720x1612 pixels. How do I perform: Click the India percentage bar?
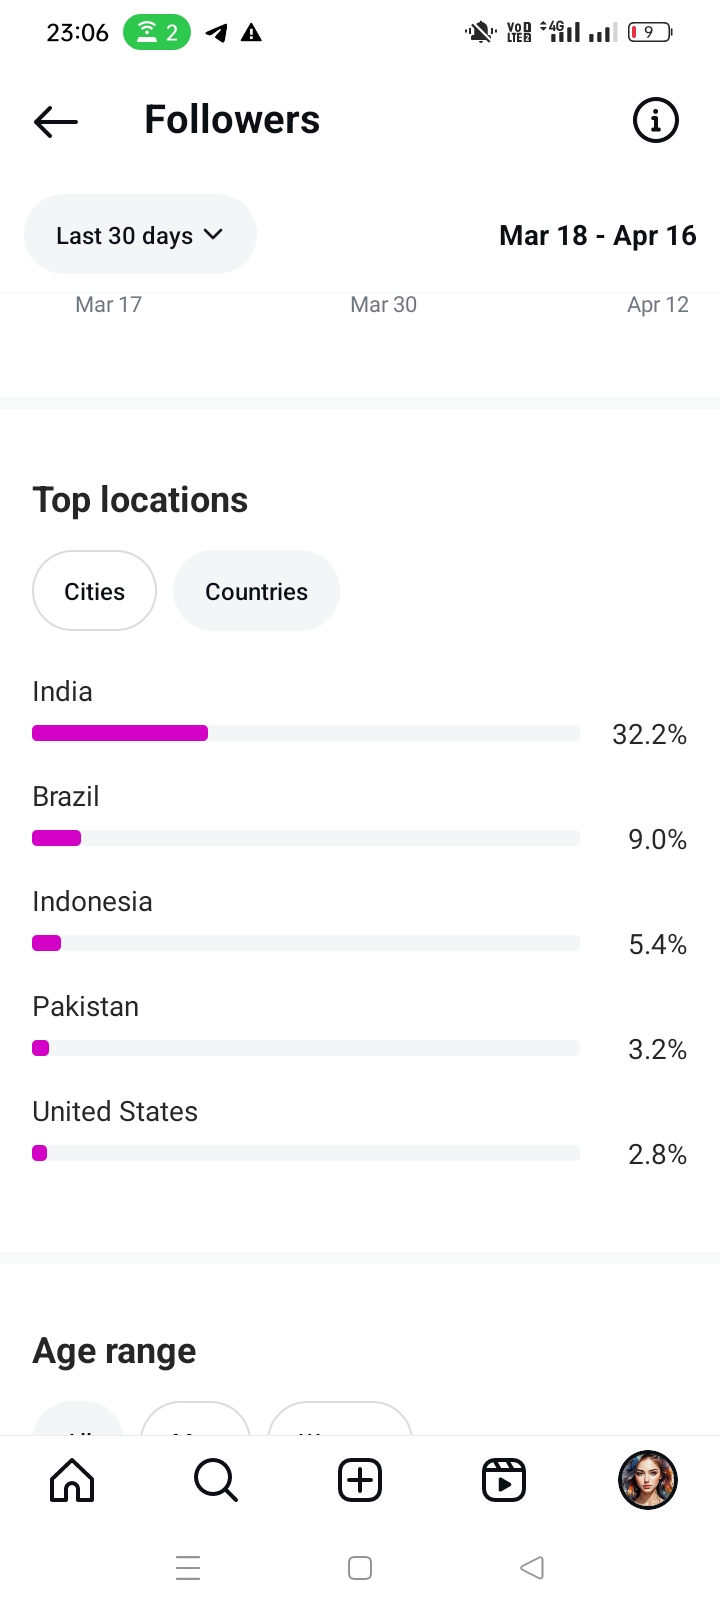[305, 733]
